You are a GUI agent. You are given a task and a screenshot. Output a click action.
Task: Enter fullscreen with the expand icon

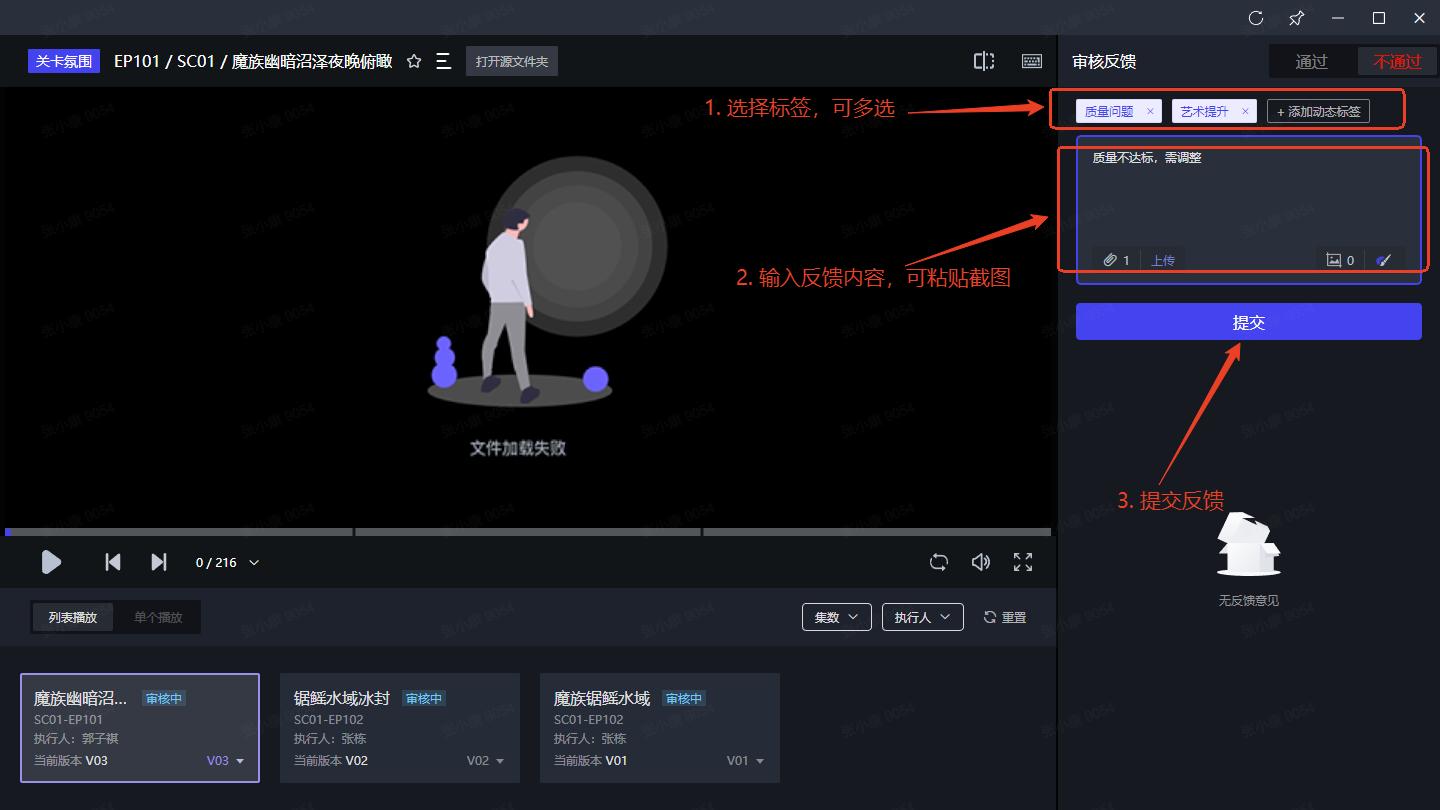[1023, 562]
